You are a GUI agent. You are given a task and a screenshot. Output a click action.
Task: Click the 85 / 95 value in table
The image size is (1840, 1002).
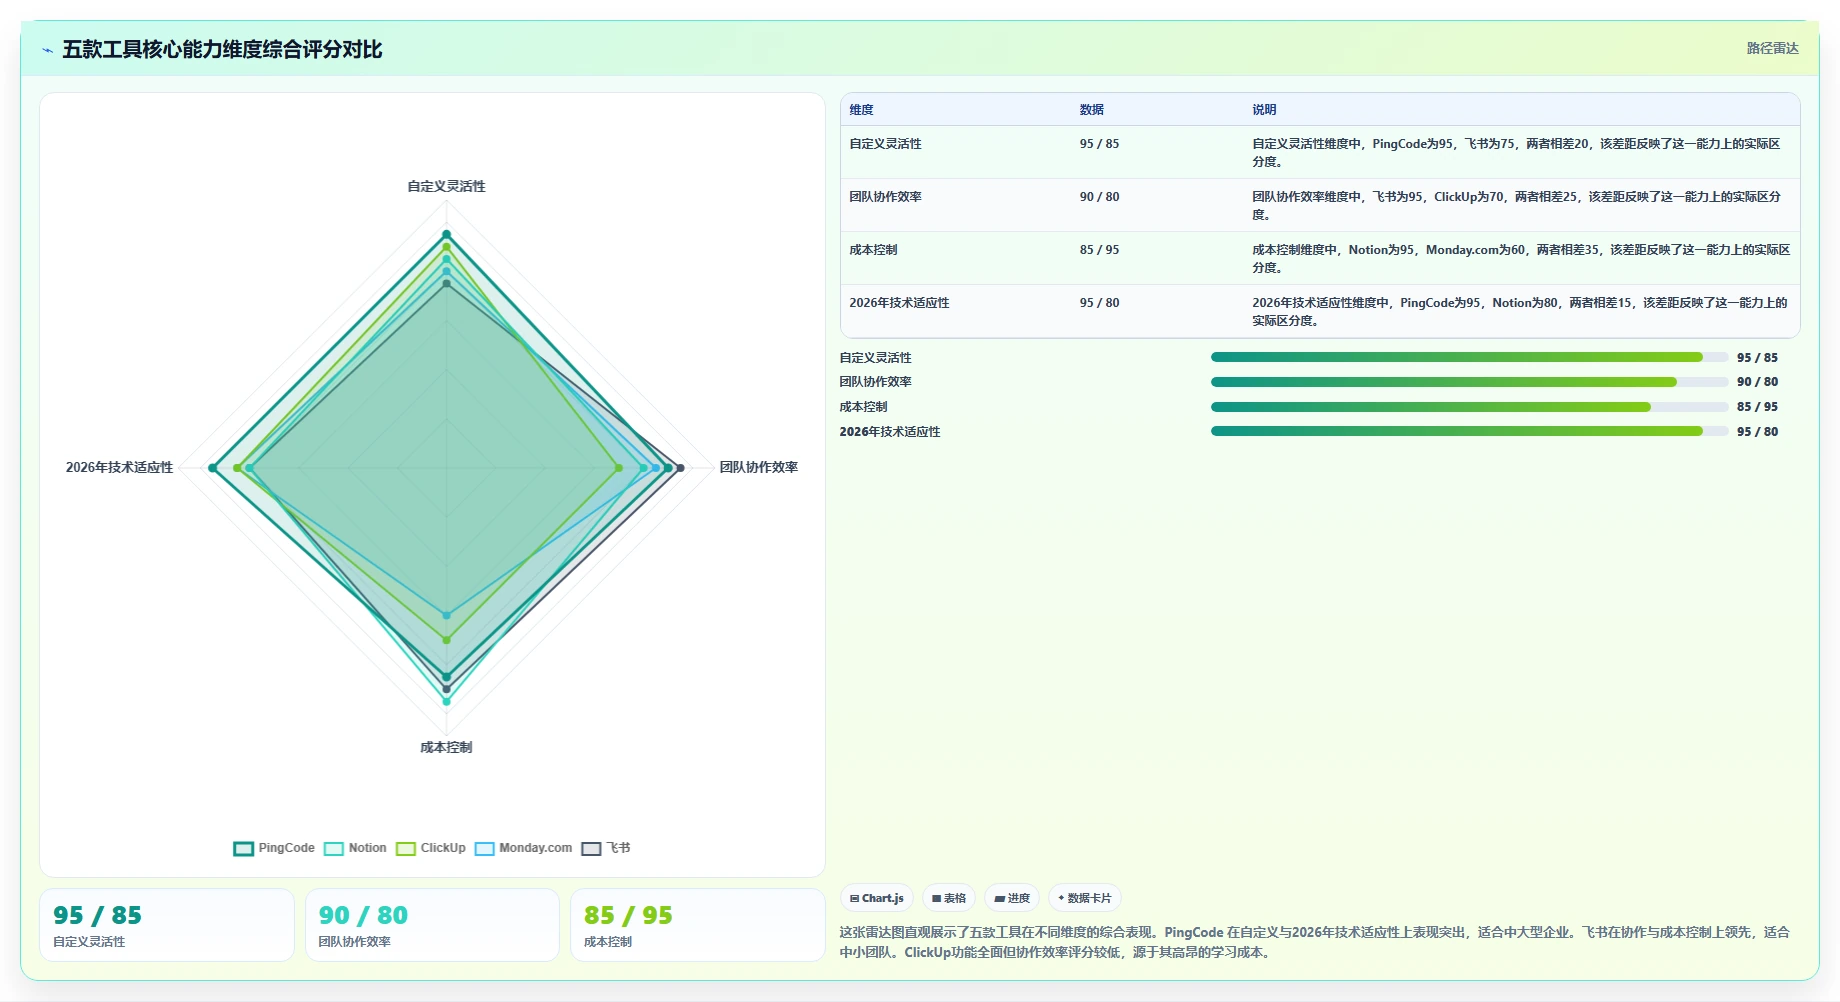[x=1099, y=250]
